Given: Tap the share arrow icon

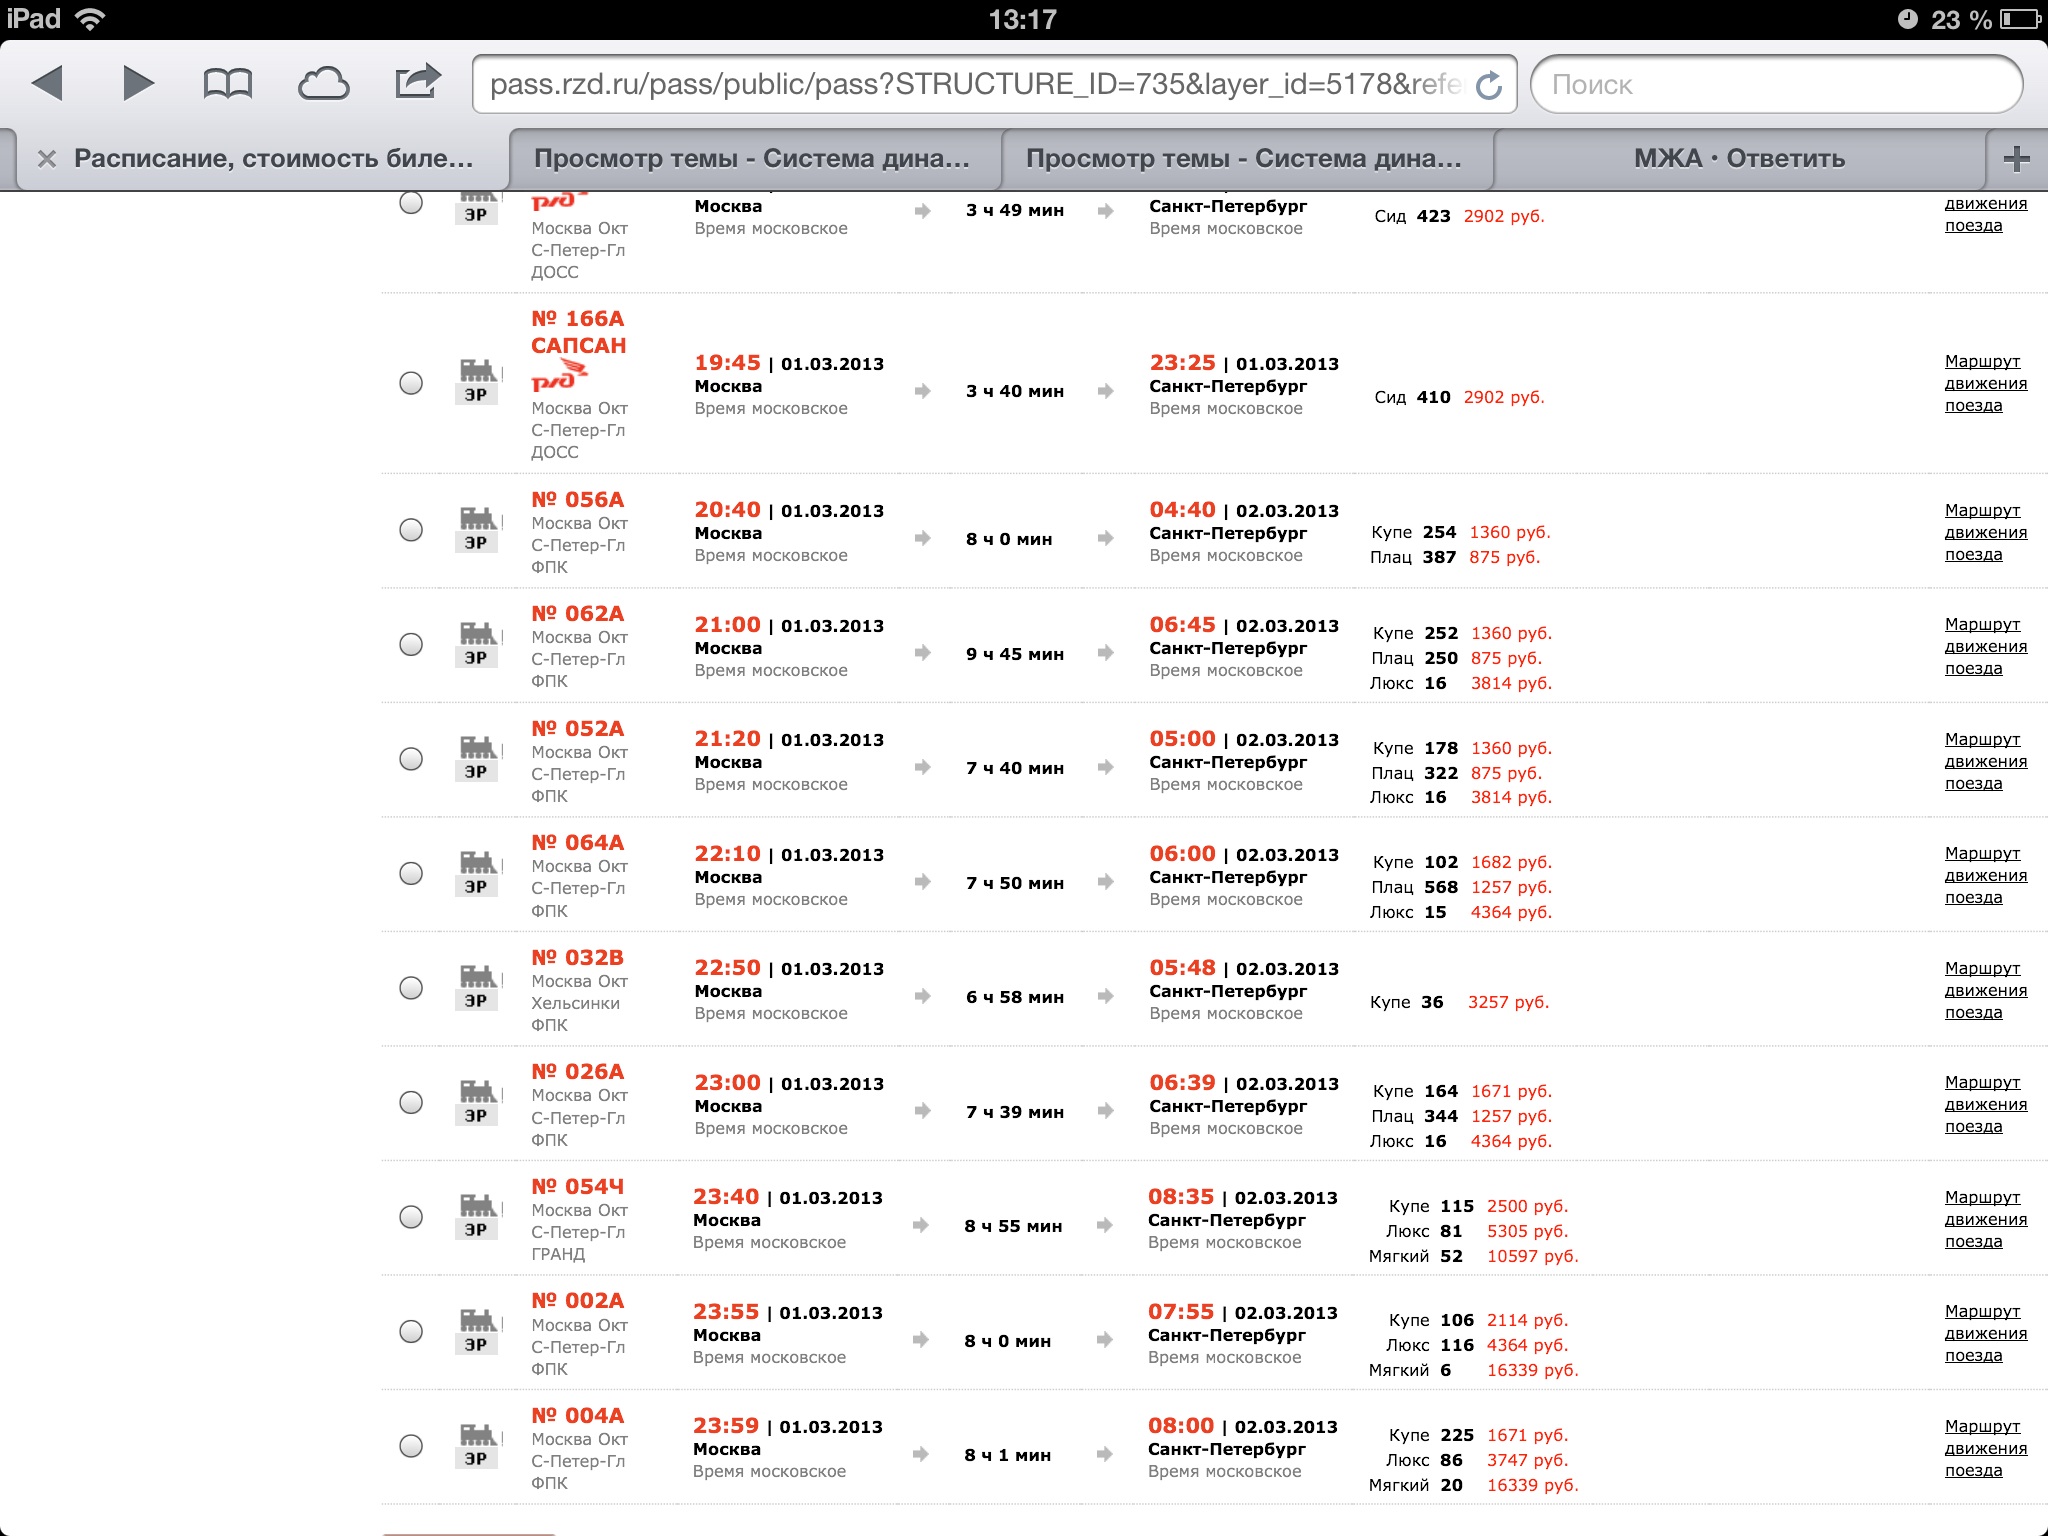Looking at the screenshot, I should (x=417, y=82).
